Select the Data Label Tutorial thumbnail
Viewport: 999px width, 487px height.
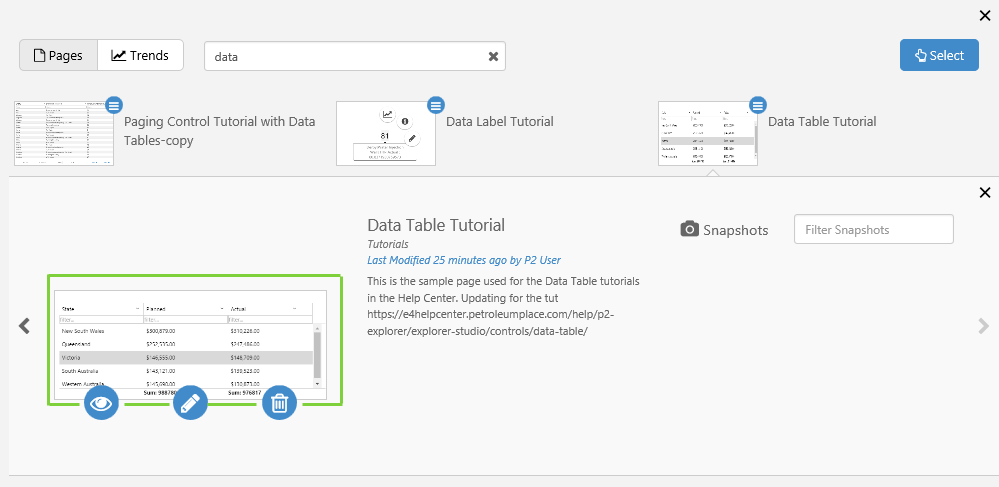[x=386, y=133]
